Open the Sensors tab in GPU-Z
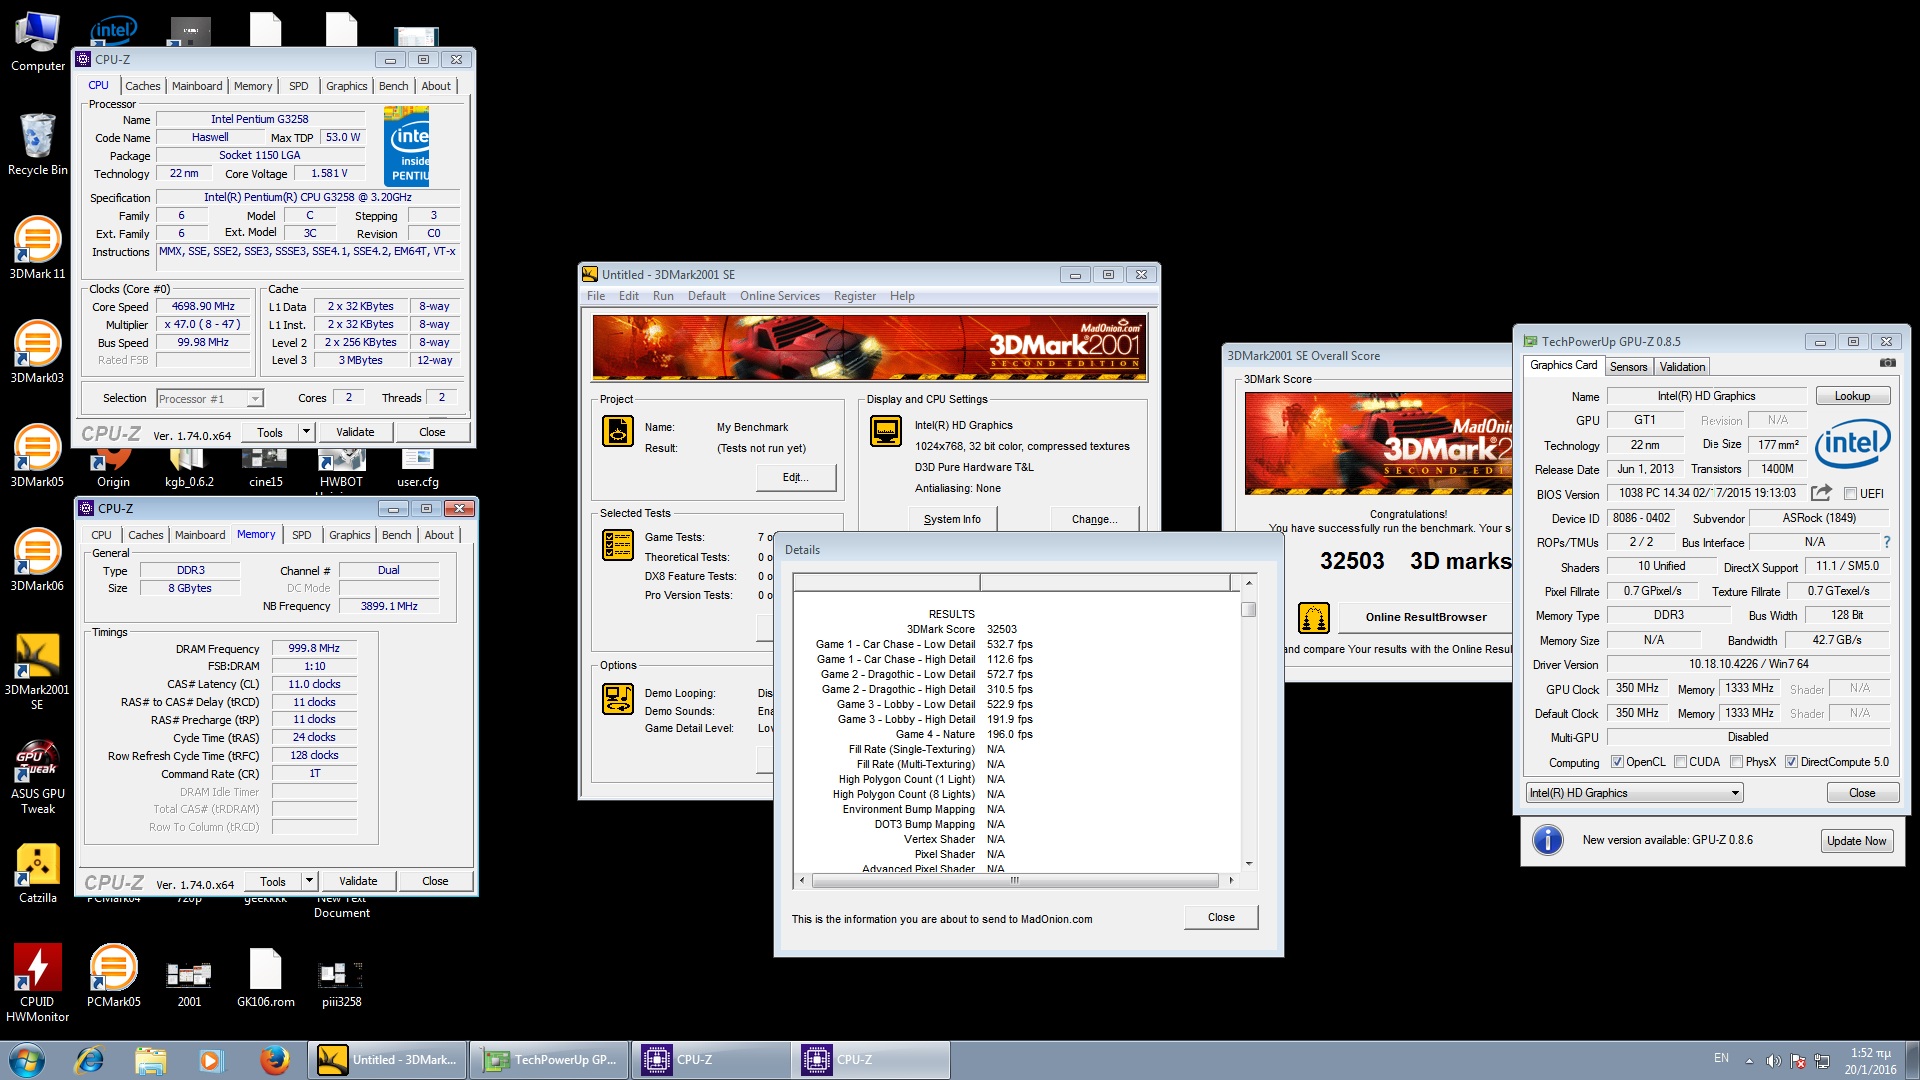This screenshot has width=1920, height=1080. [x=1628, y=367]
